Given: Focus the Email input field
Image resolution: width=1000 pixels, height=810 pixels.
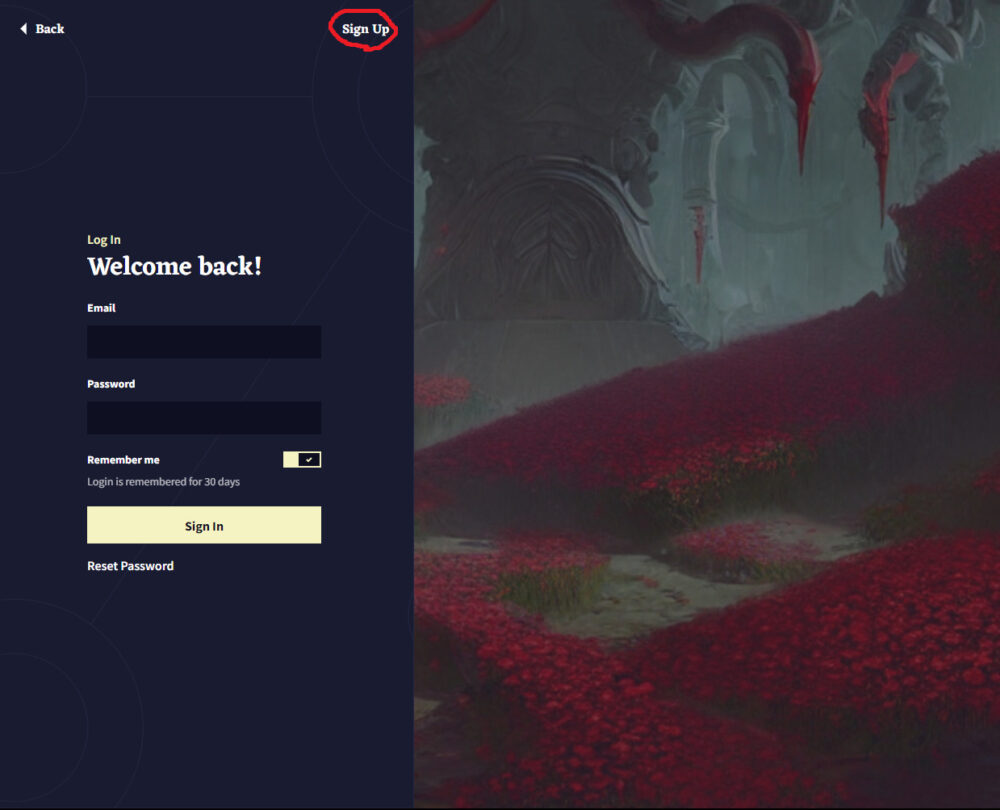Looking at the screenshot, I should (x=204, y=342).
